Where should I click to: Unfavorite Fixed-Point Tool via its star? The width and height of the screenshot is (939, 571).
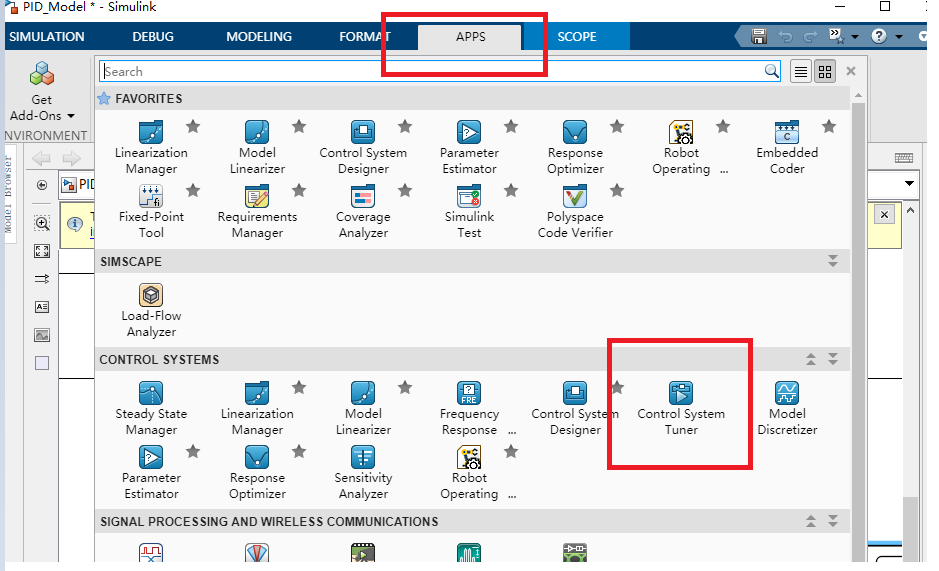click(x=193, y=191)
